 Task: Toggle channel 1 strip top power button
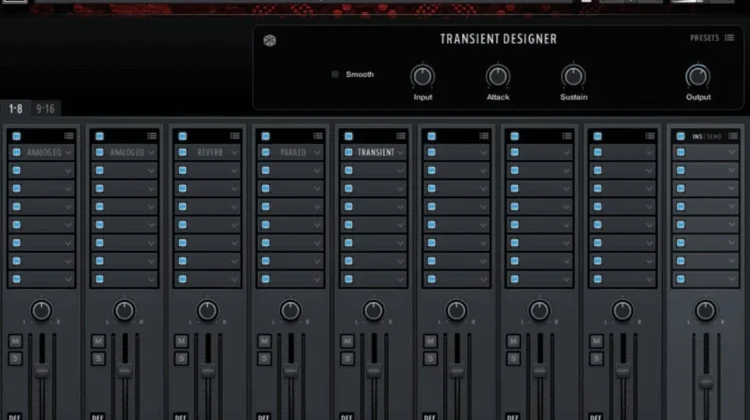tap(16, 136)
